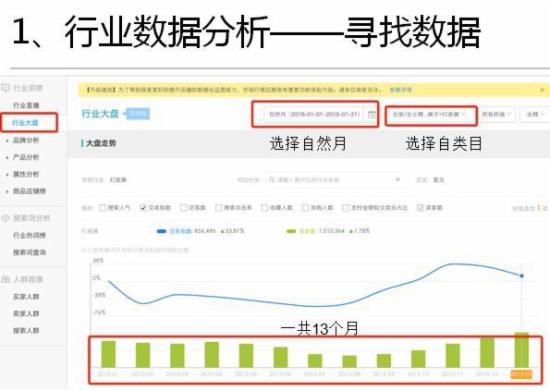Screen dimensions: 550x391
Task: Click the green 卖家数 legend marker
Action: coord(291,231)
